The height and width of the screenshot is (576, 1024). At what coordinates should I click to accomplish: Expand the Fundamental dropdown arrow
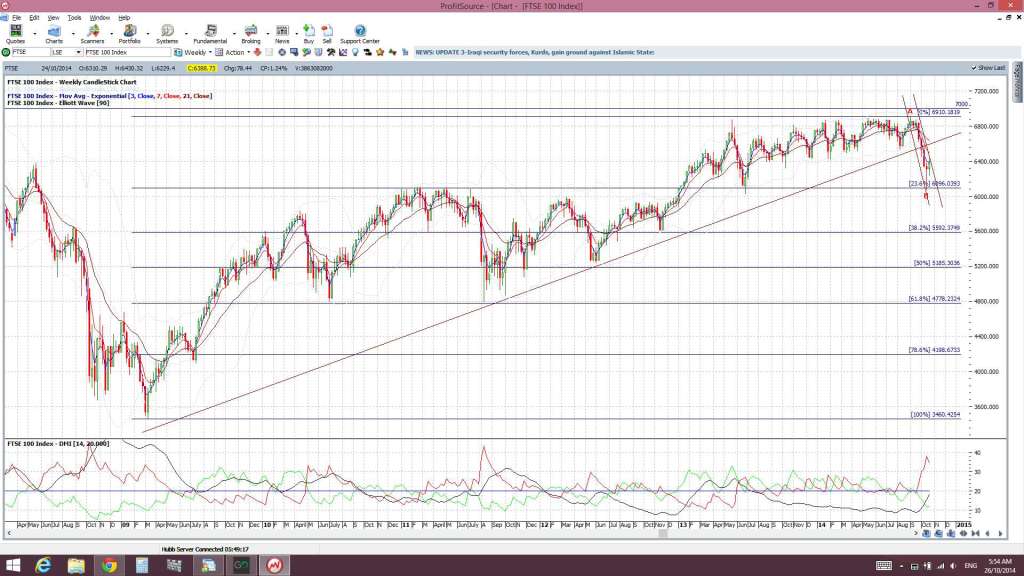233,34
